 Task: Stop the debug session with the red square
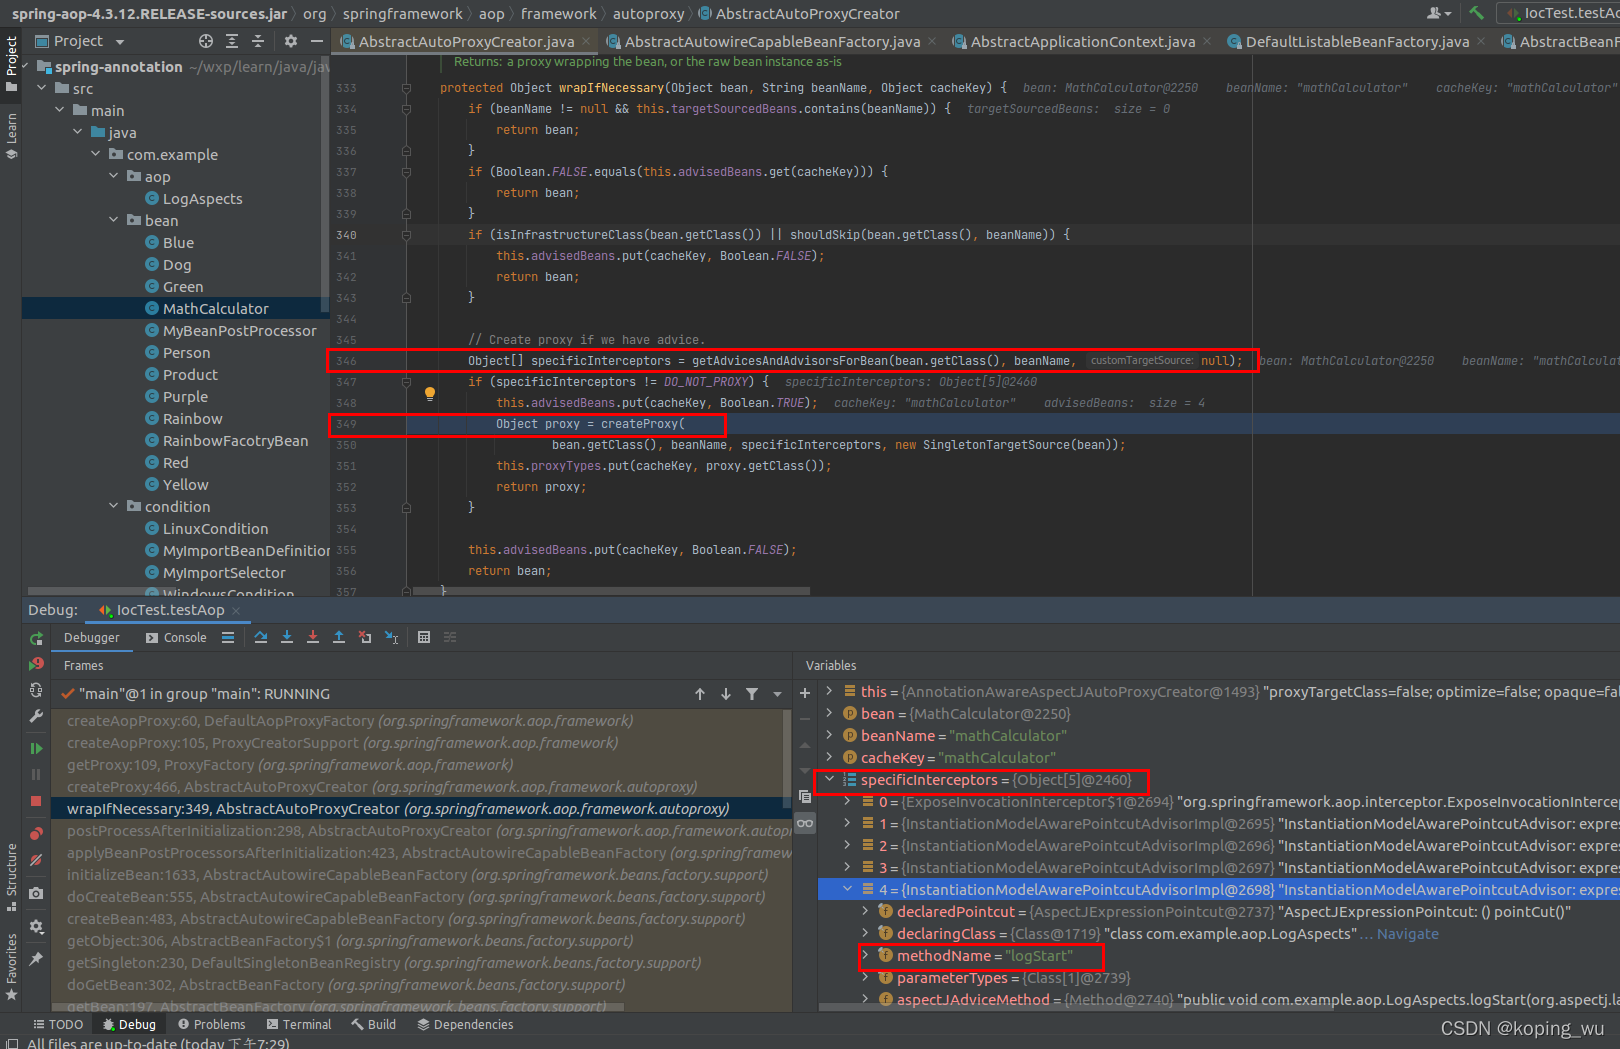click(36, 801)
